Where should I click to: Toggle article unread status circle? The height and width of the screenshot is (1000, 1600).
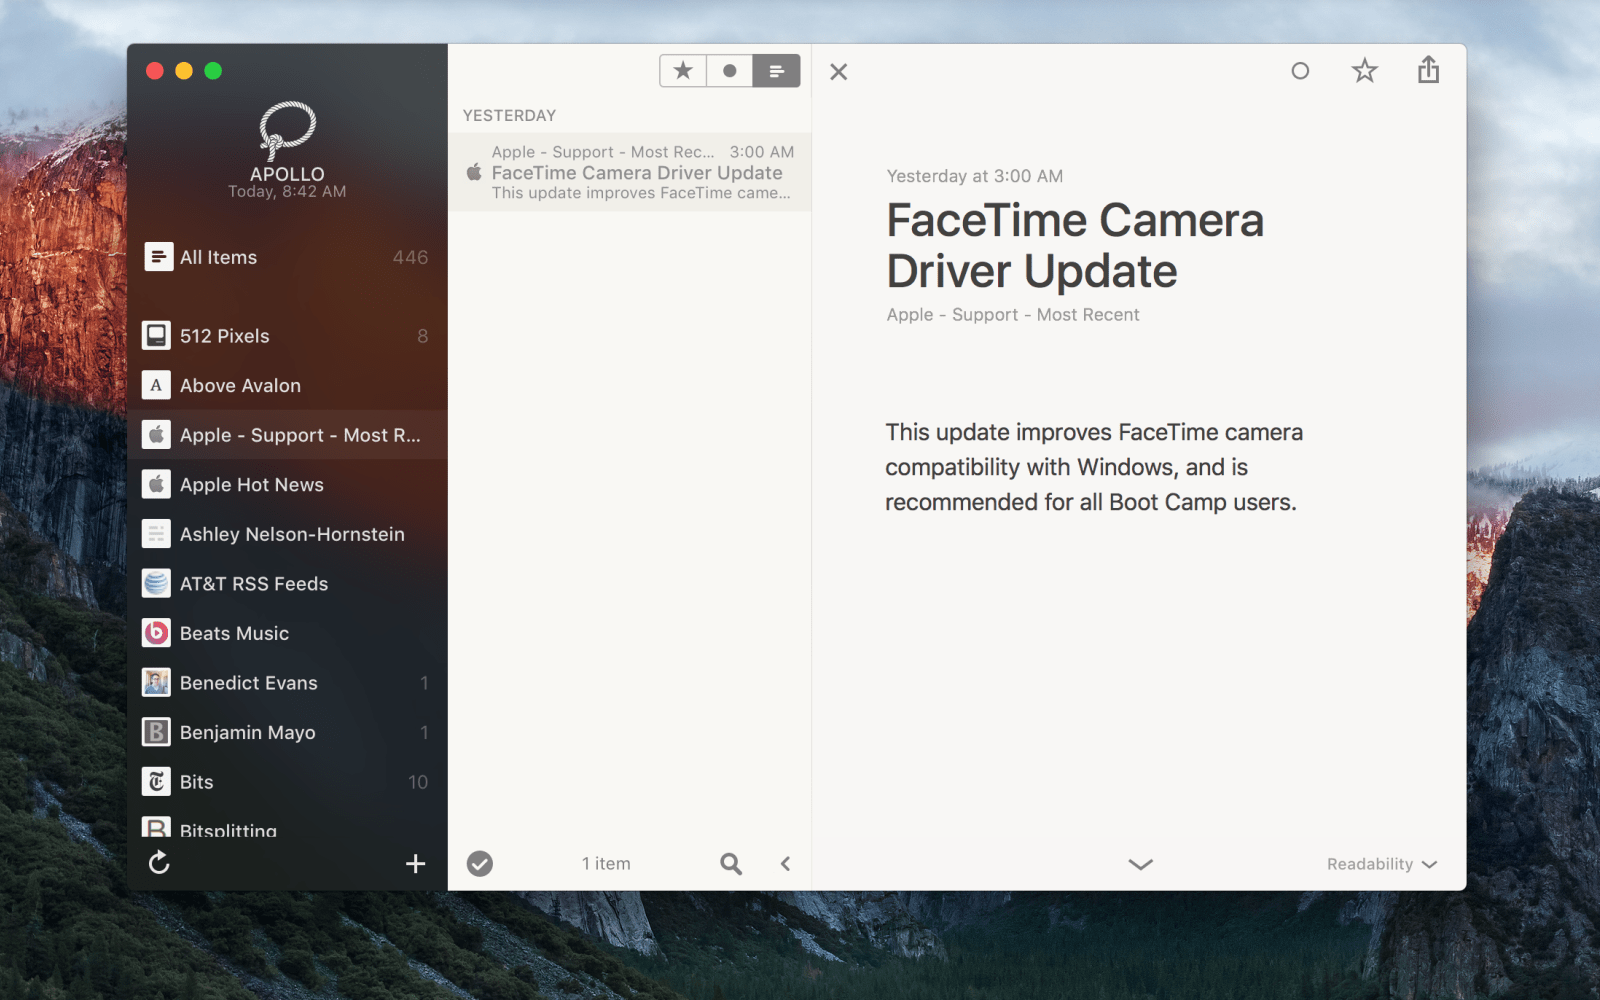click(1300, 71)
